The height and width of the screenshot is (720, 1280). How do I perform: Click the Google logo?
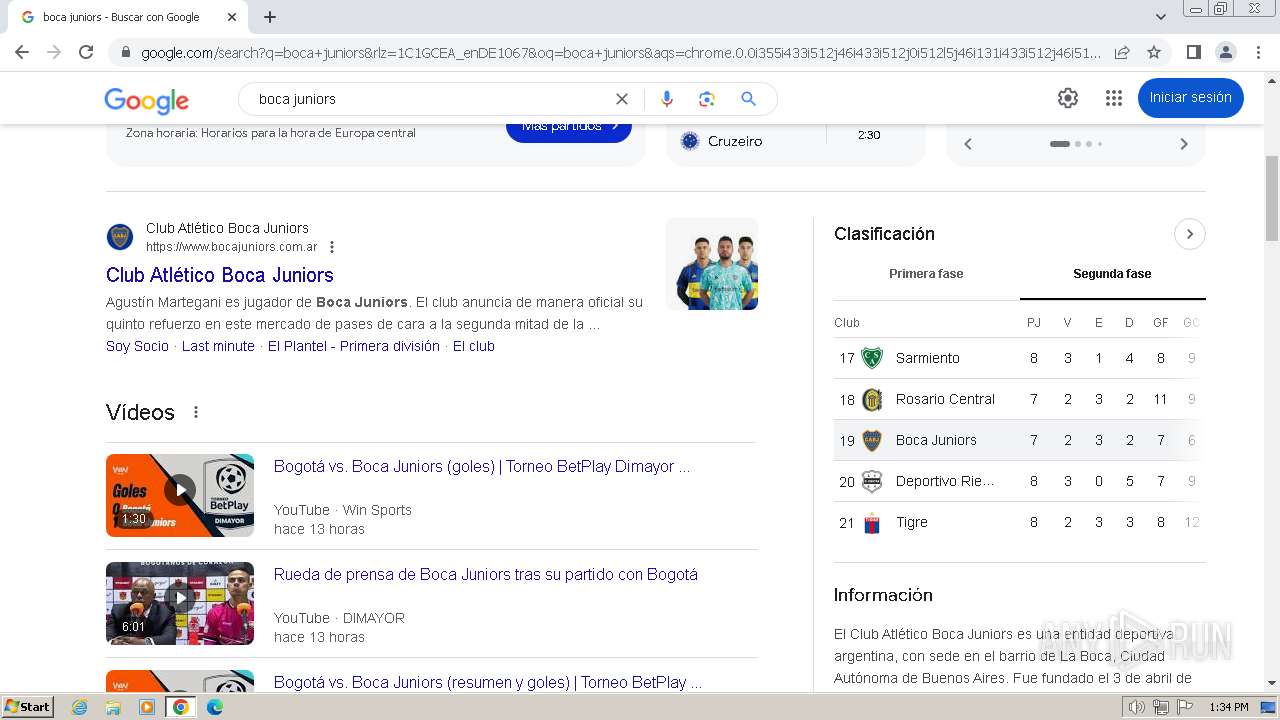(x=146, y=100)
